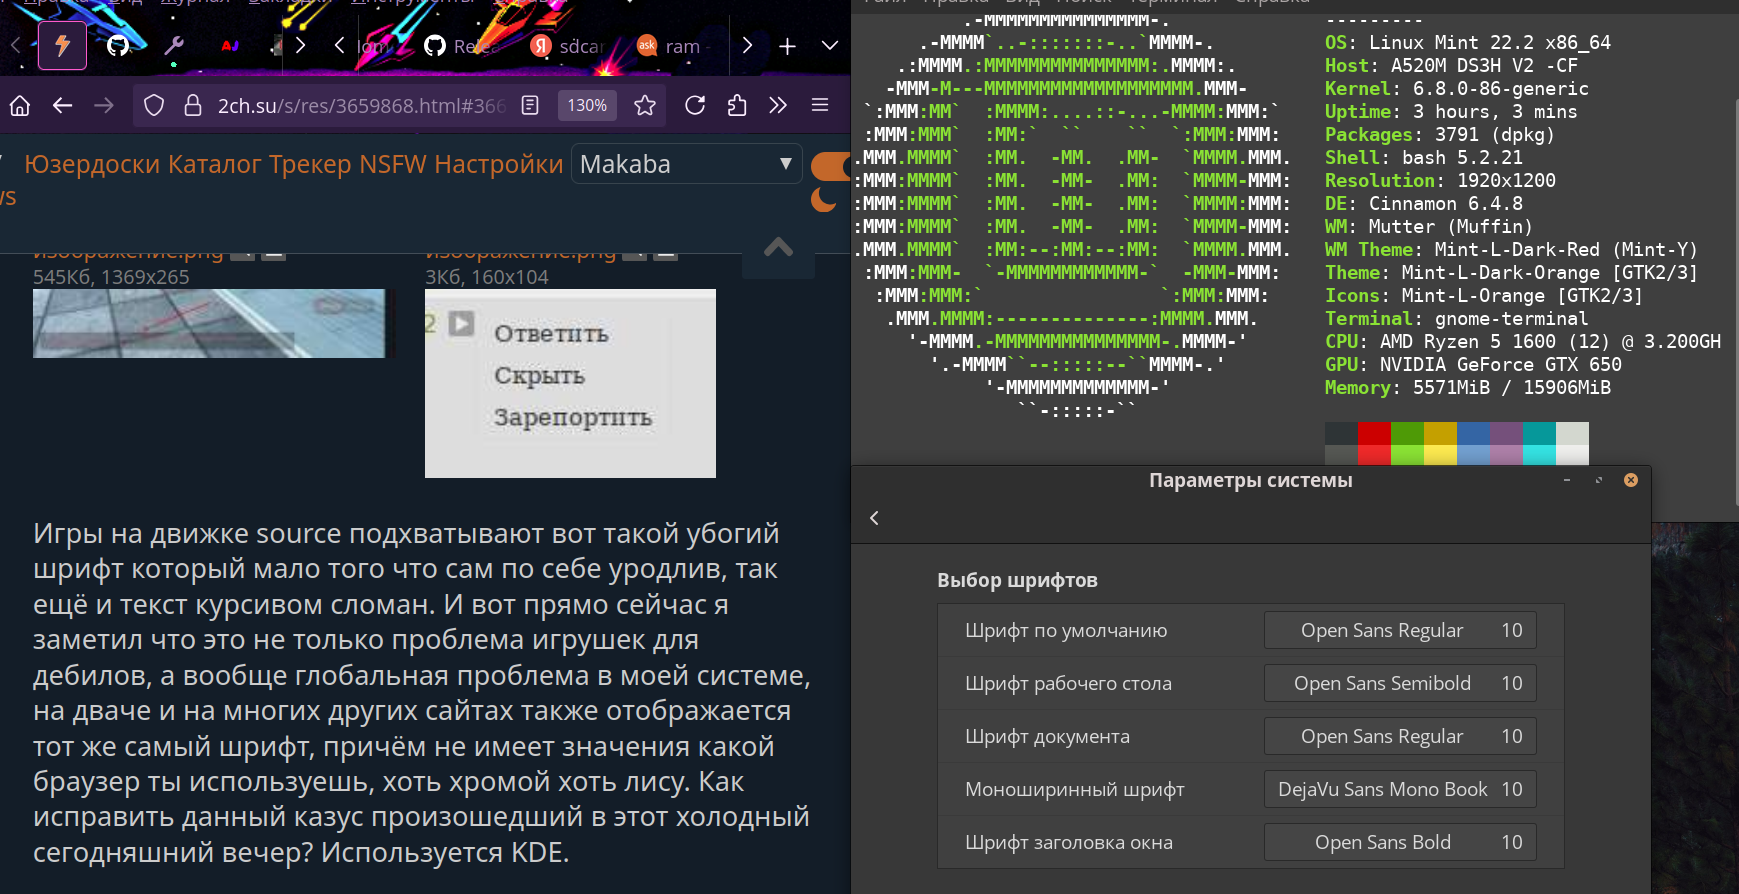Click terminal line 'Terminal: gnome-terminal'
The width and height of the screenshot is (1739, 894).
[x=1456, y=318]
